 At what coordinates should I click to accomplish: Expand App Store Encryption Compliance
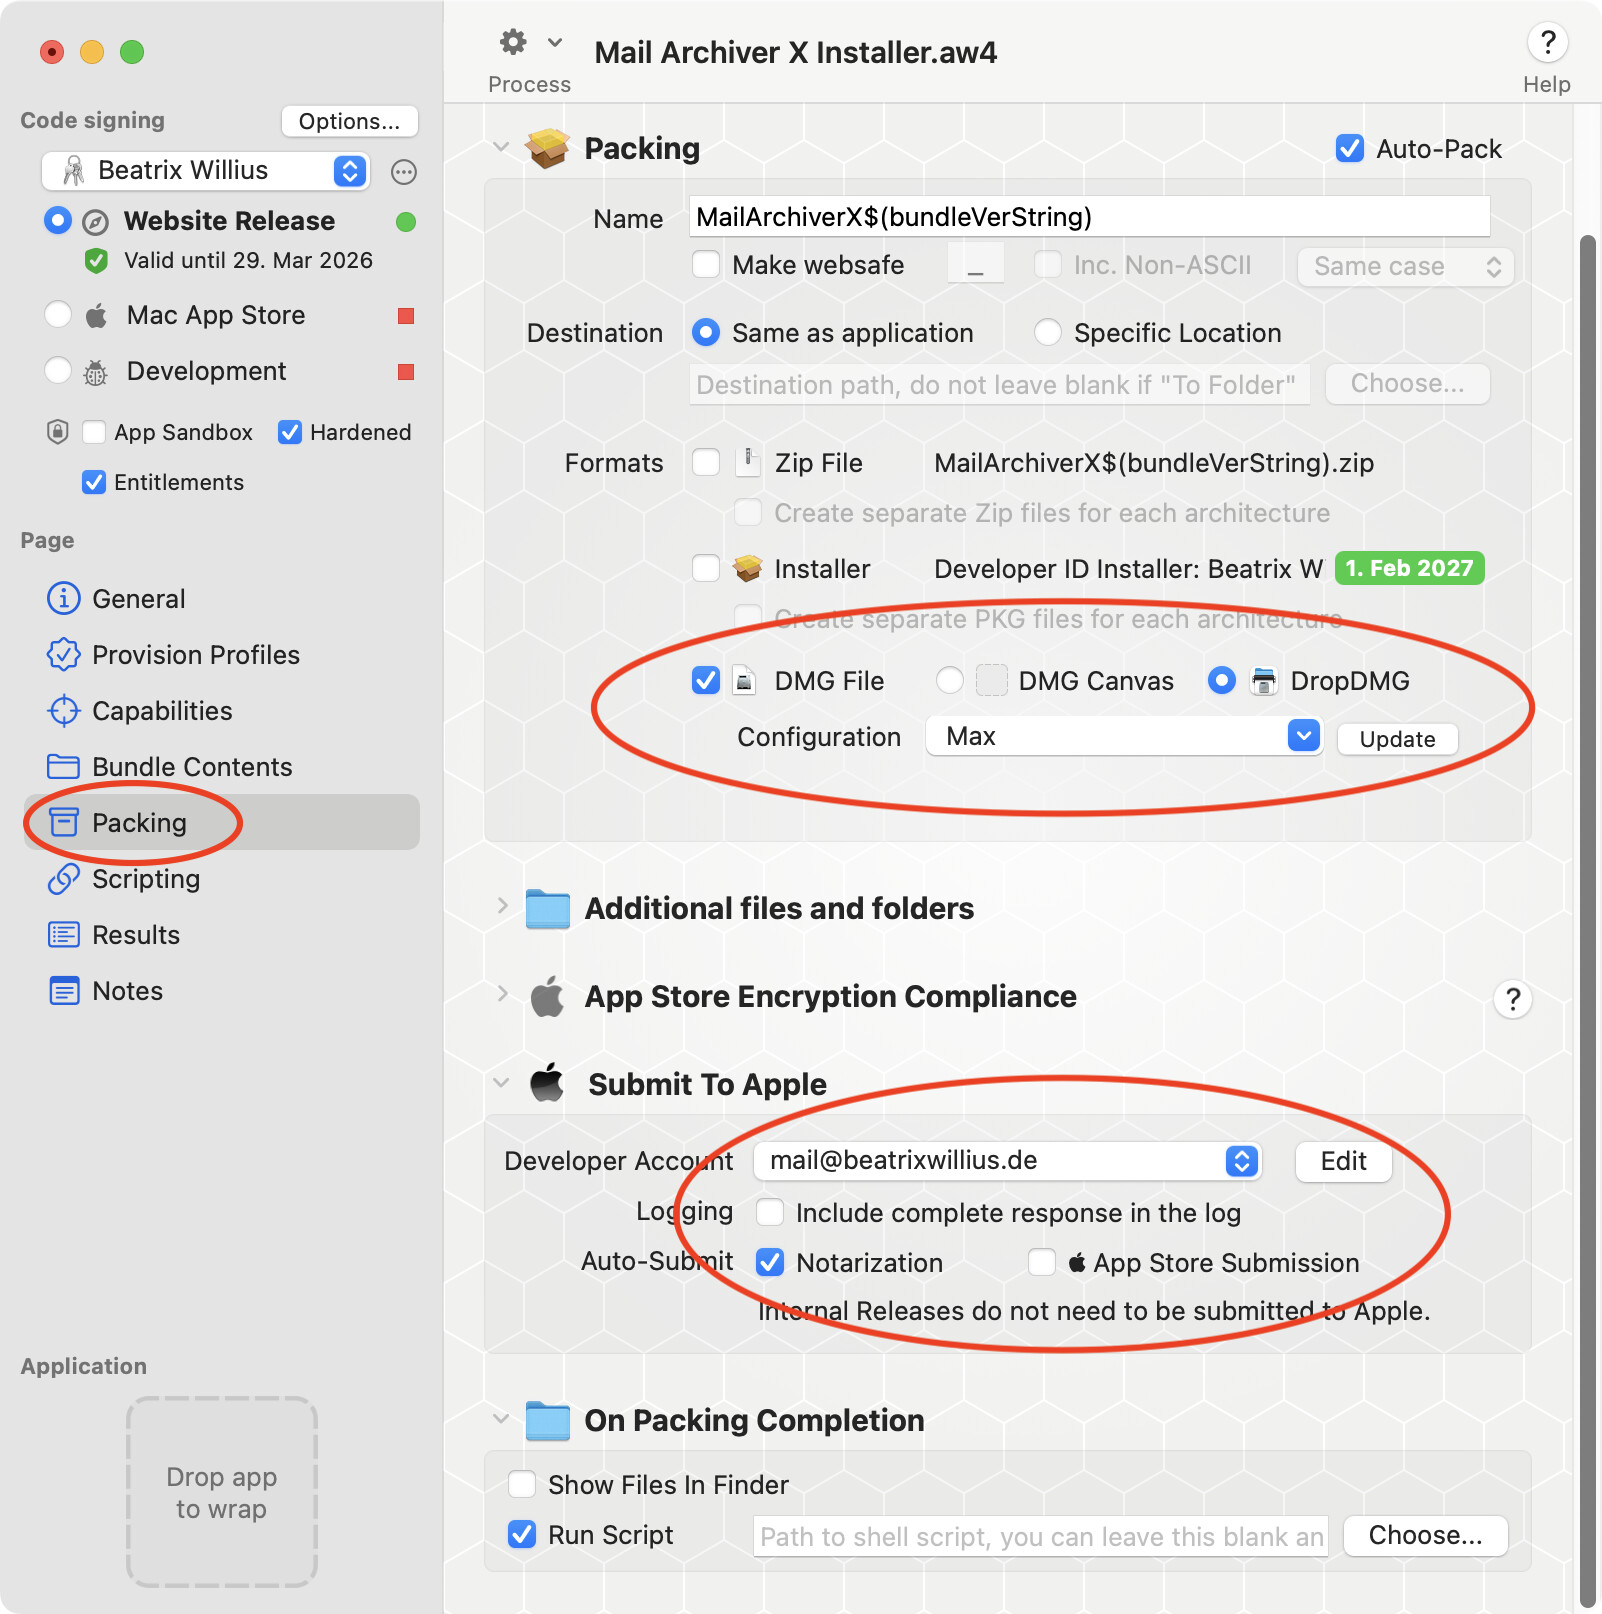[502, 993]
